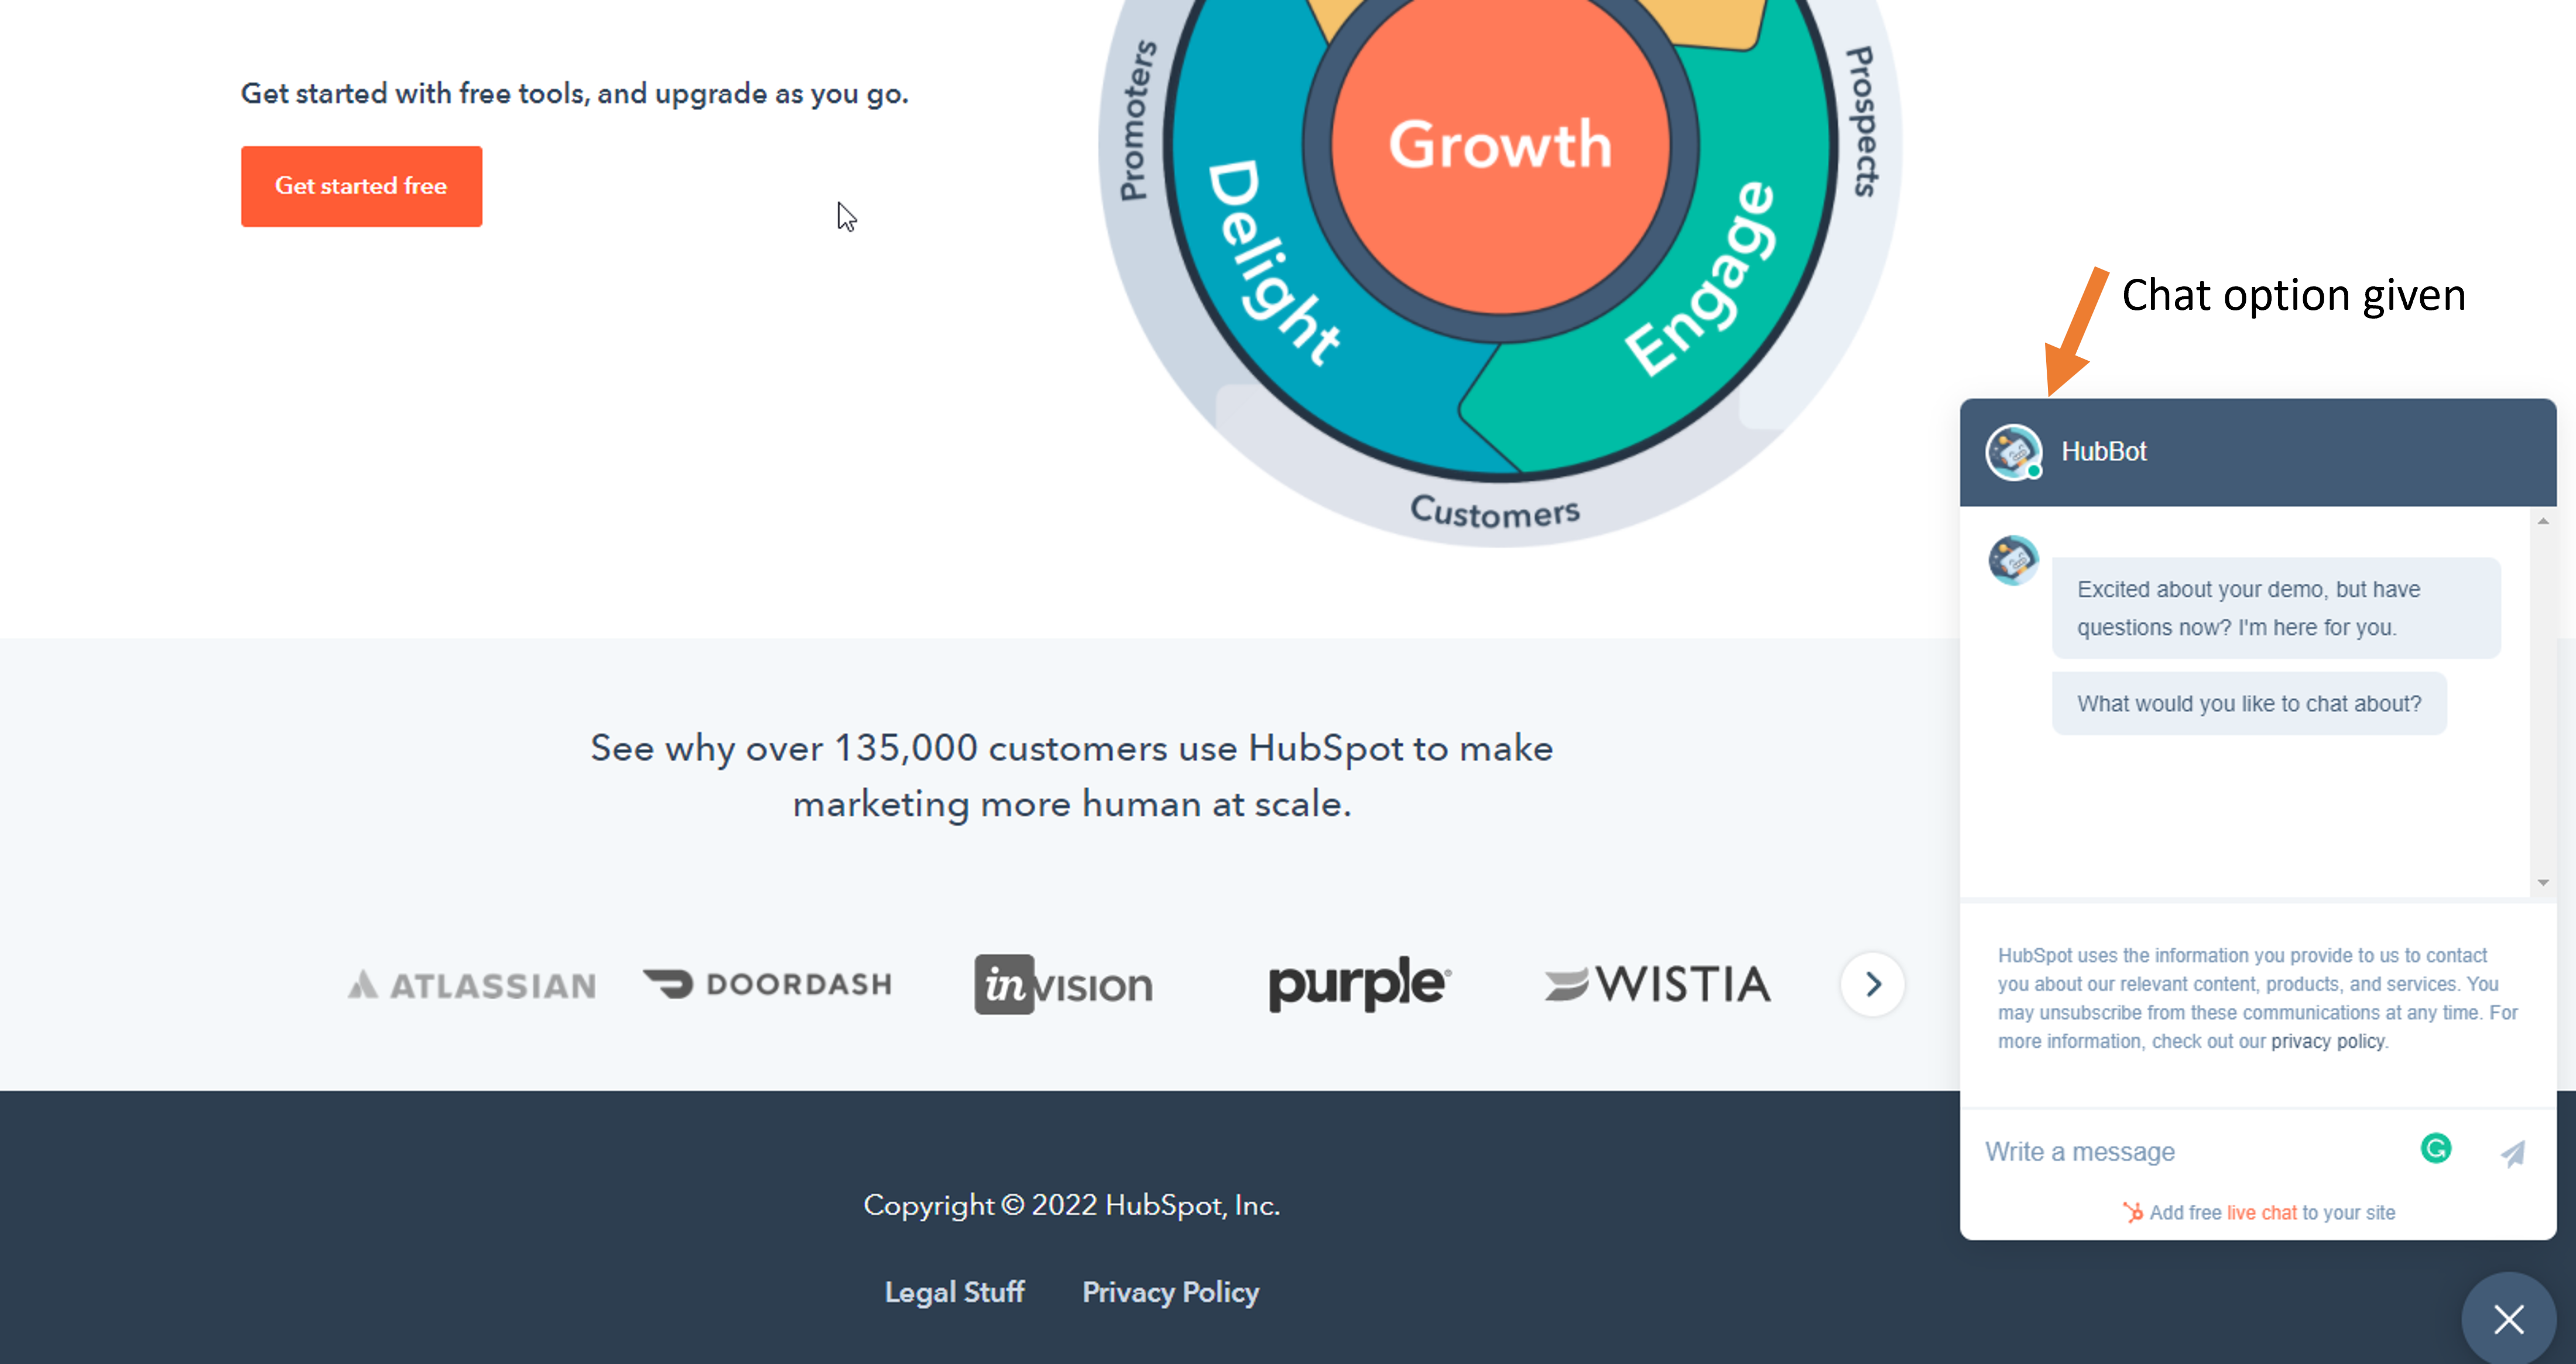This screenshot has width=2576, height=1364.
Task: Show next customer logos with arrow
Action: tap(1873, 984)
